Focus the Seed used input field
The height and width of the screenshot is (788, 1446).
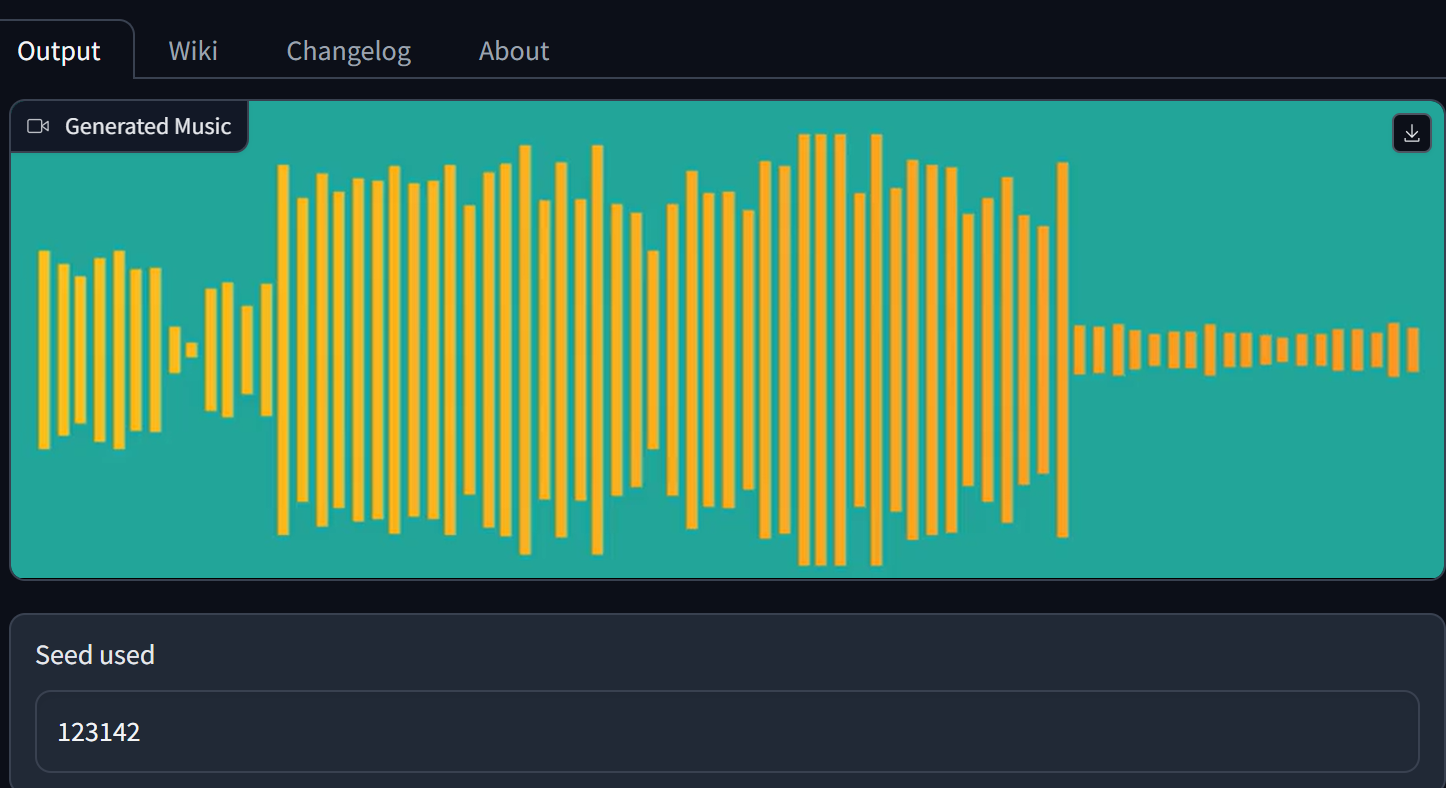coord(727,731)
